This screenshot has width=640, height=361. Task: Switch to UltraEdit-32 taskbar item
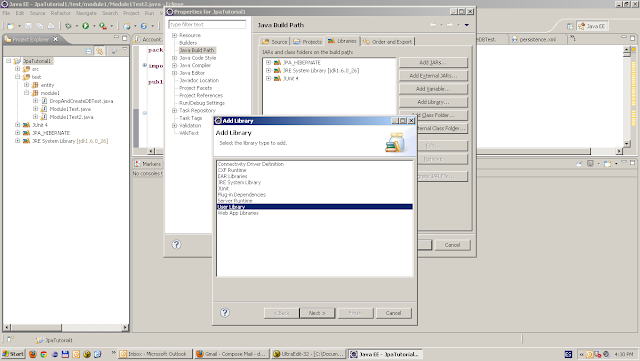(x=309, y=354)
